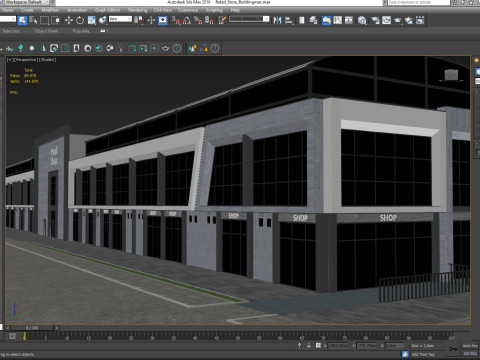This screenshot has width=480, height=360.
Task: Open selection filter dropdown before Select Object
Action: pyautogui.click(x=8, y=19)
